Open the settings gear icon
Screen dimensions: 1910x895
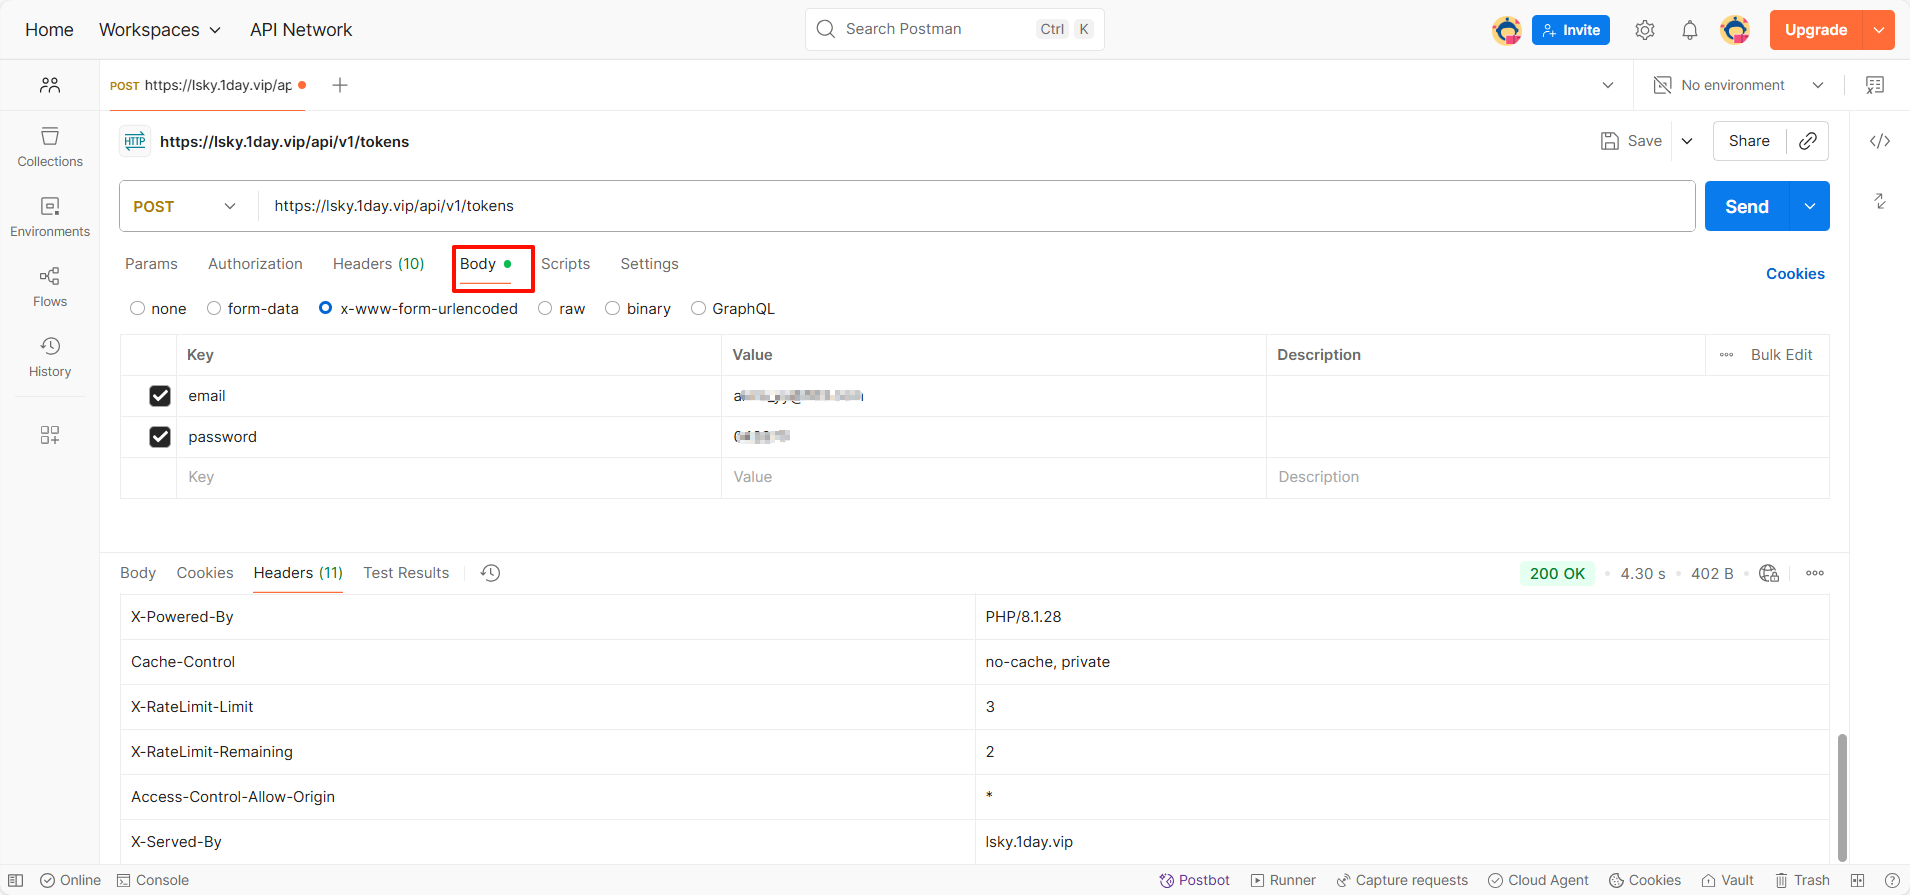pos(1644,30)
